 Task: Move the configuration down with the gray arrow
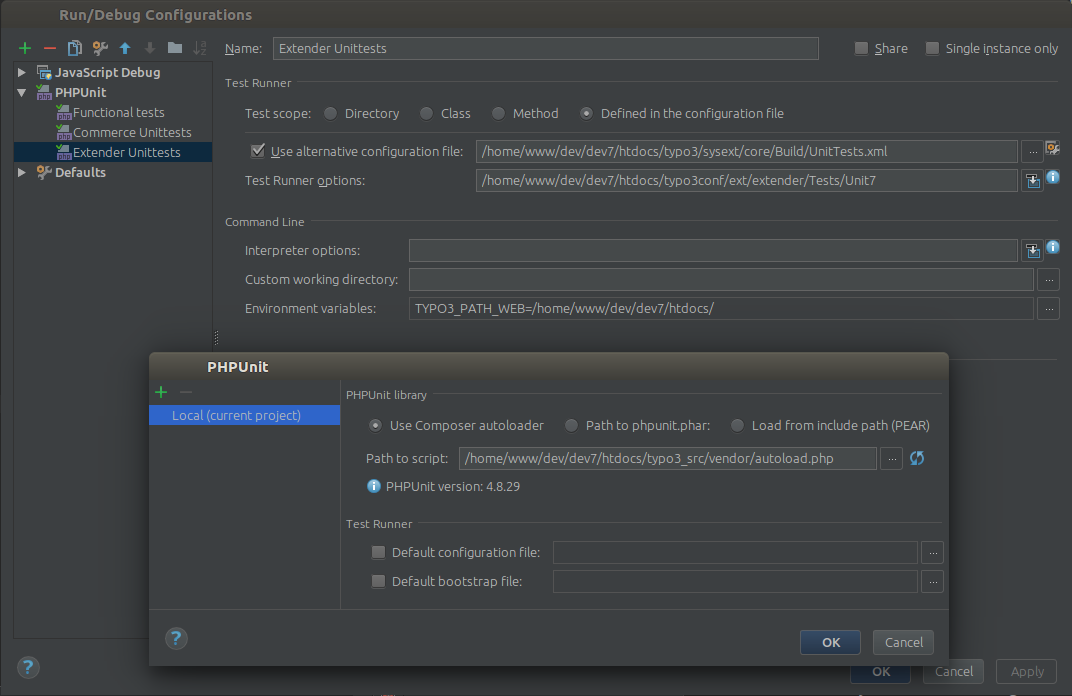150,48
